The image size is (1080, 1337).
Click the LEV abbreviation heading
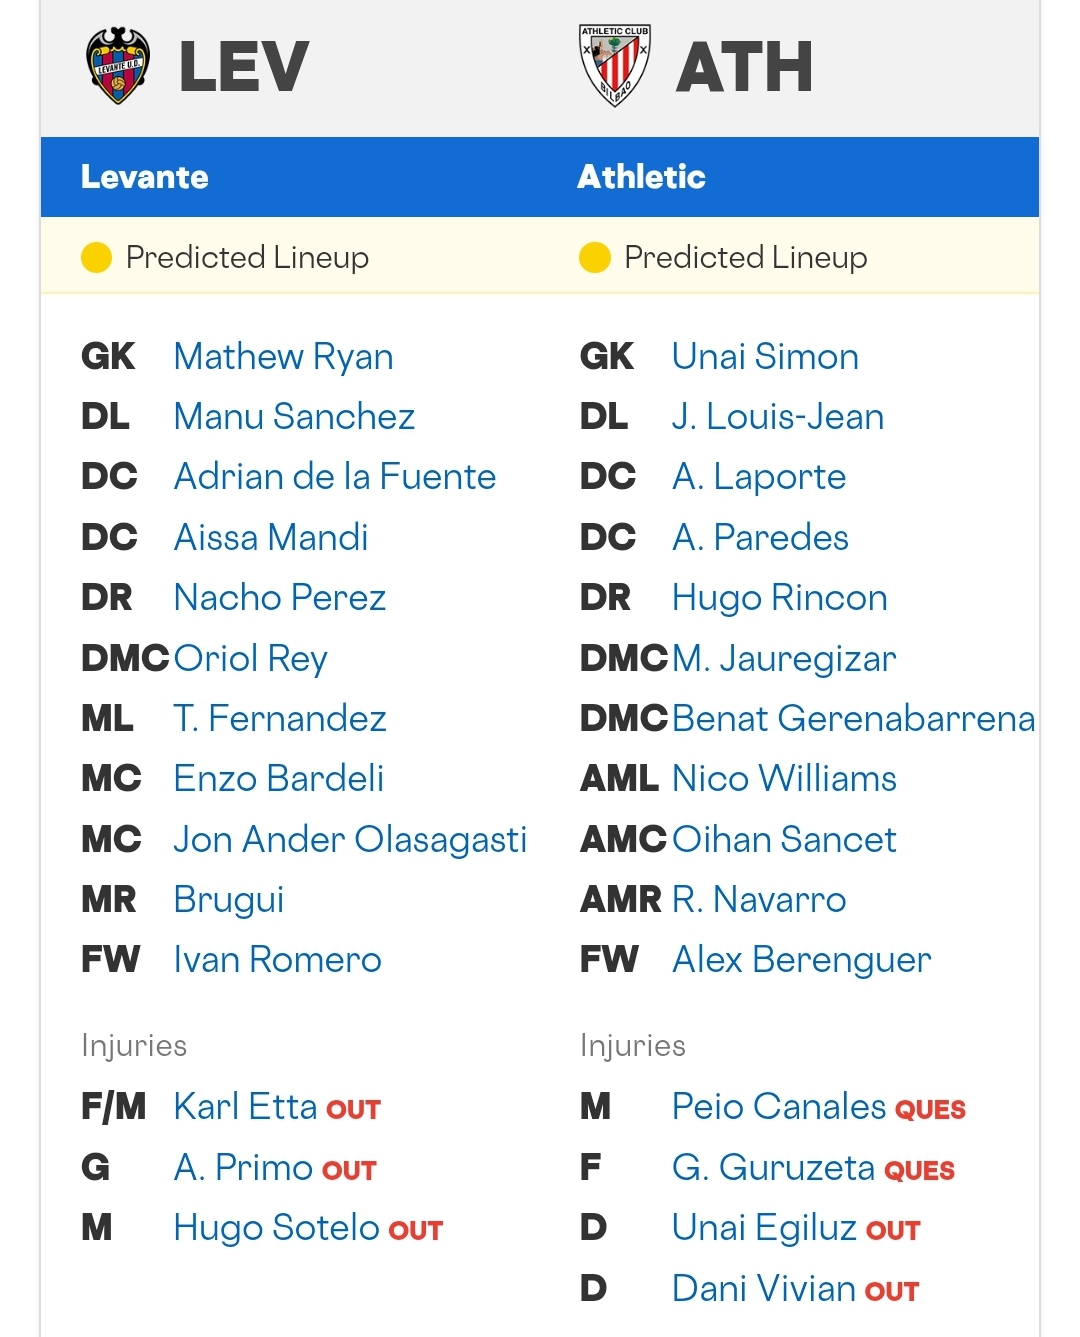[244, 67]
